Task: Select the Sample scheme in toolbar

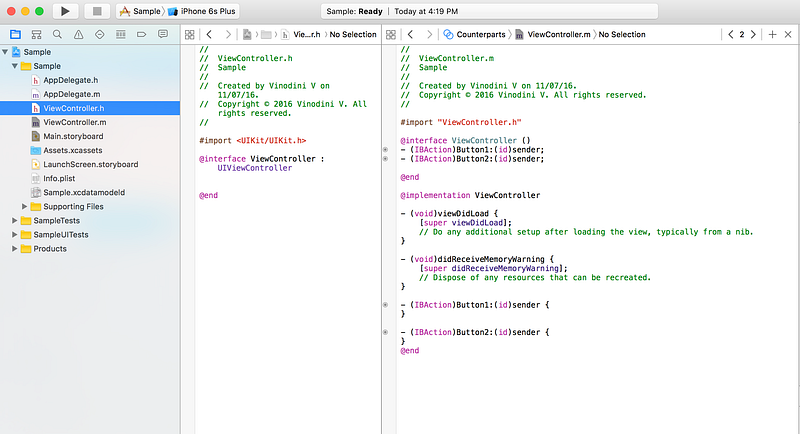Action: [x=140, y=11]
